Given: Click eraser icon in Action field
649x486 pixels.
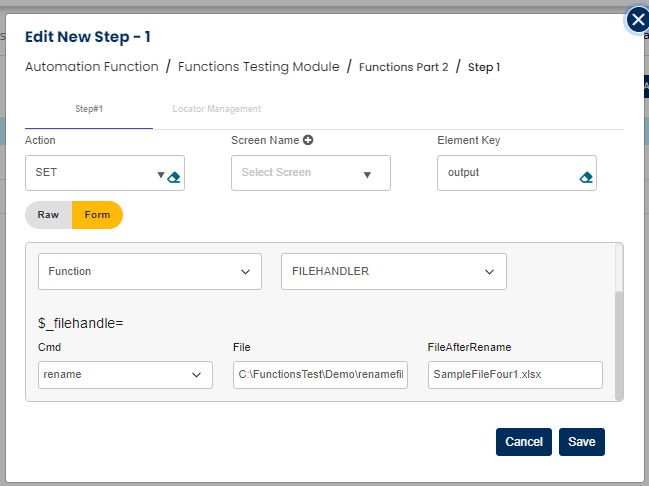Looking at the screenshot, I should [x=174, y=177].
